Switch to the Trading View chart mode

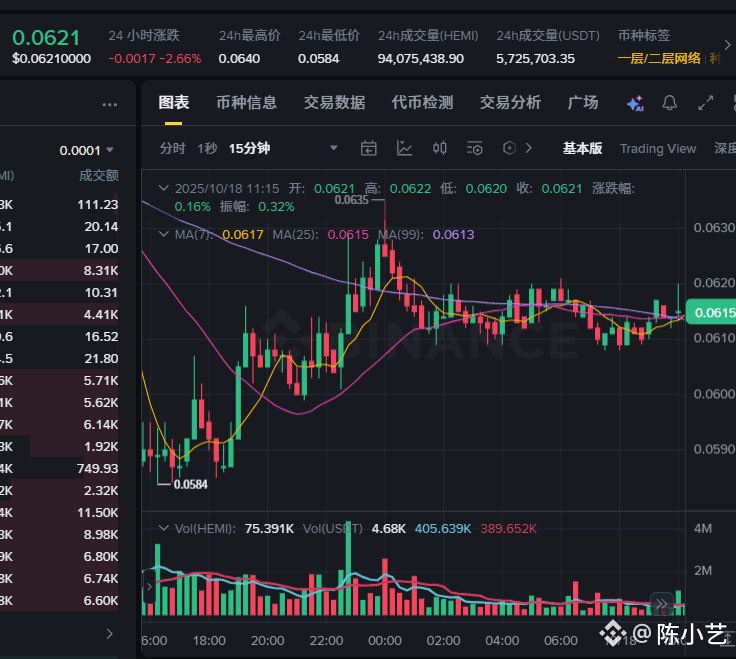point(658,149)
